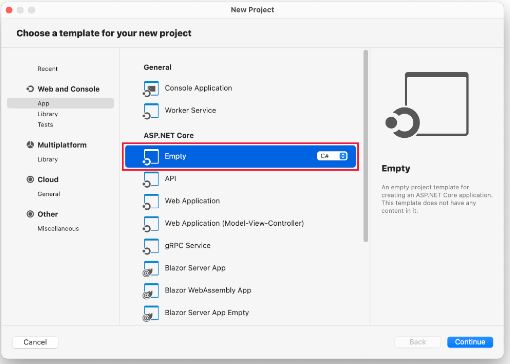Open the C# language dropdown on Empty
This screenshot has height=364, width=510.
[x=332, y=156]
